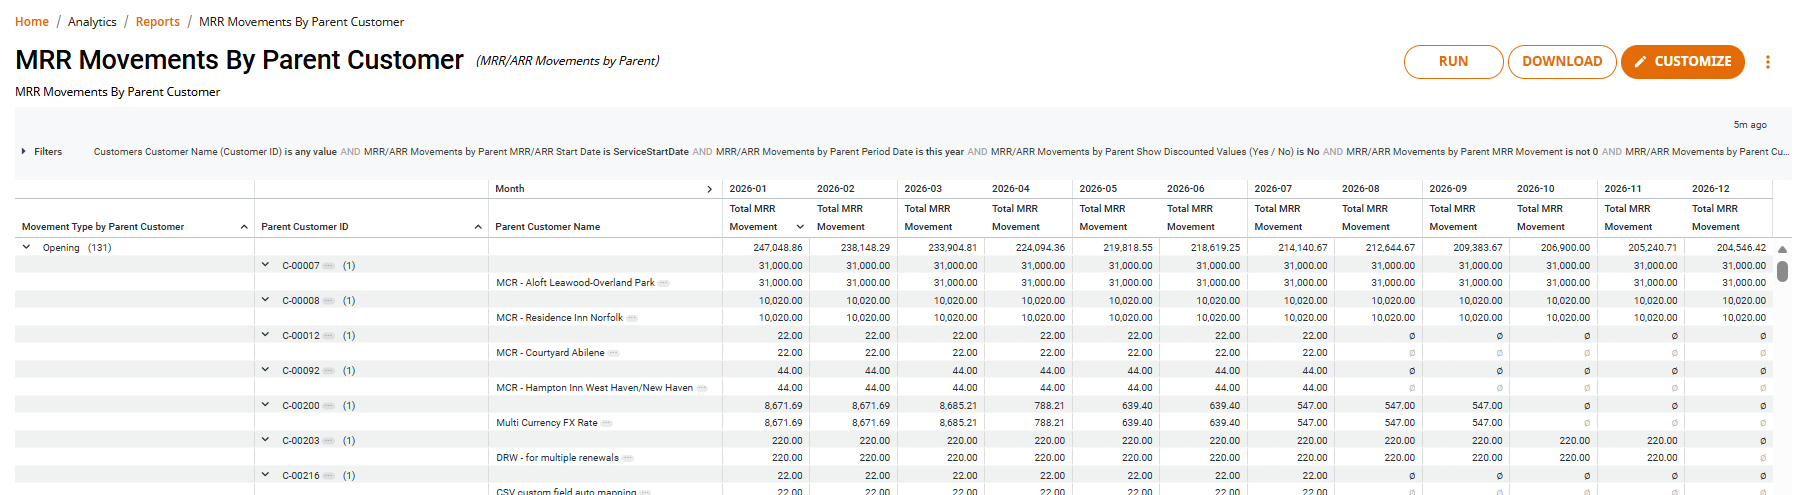Click the Multi Currency FX Rate customer name
This screenshot has width=1797, height=495.
tap(547, 423)
